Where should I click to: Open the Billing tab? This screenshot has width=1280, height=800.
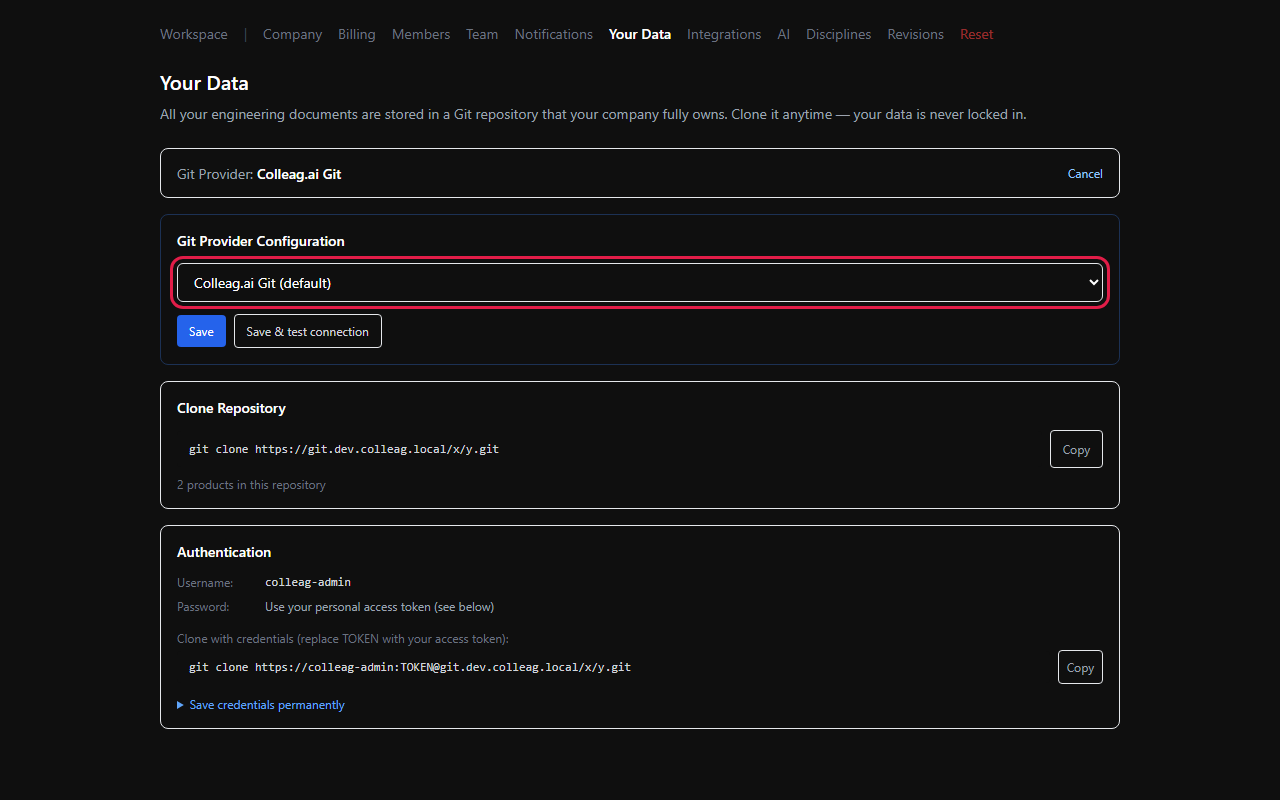pyautogui.click(x=357, y=34)
